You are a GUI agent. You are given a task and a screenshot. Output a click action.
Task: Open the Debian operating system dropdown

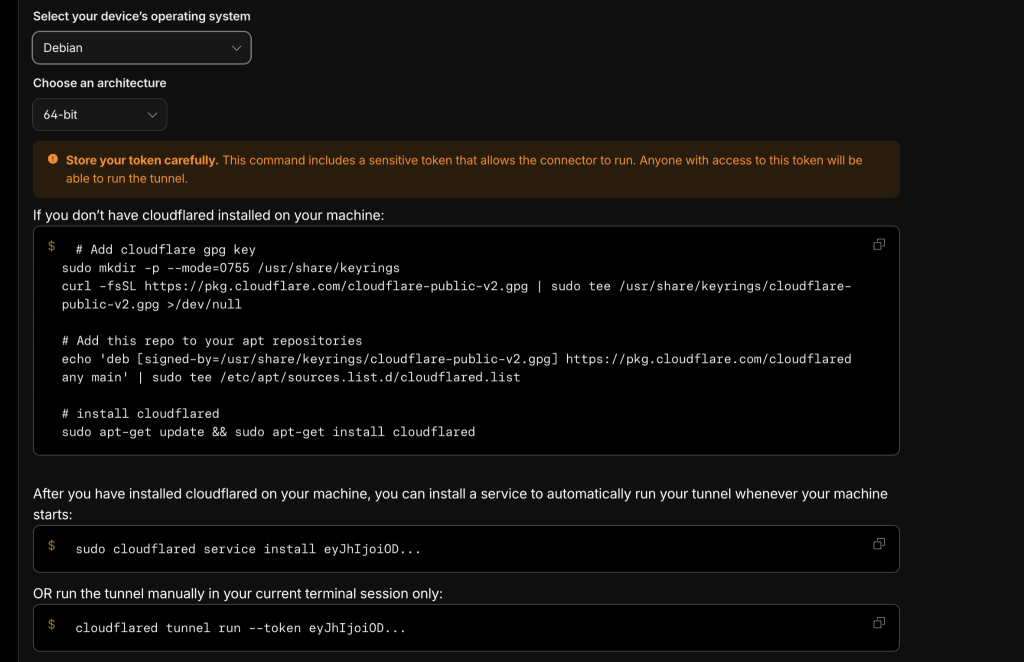tap(142, 48)
